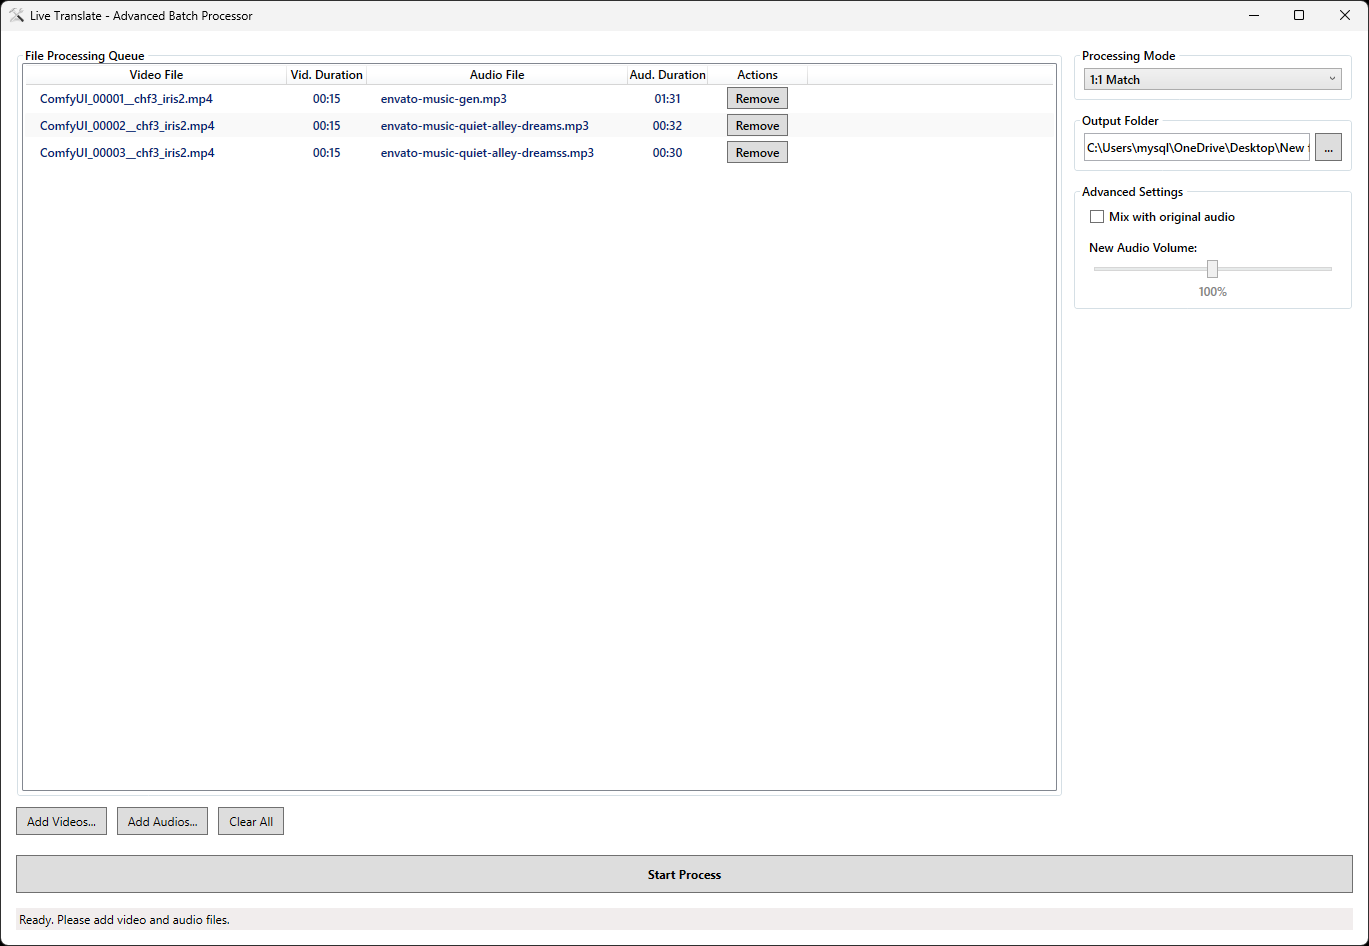This screenshot has width=1369, height=946.
Task: Remove the quiet-alley-dreamss.mp3 row
Action: coord(757,153)
